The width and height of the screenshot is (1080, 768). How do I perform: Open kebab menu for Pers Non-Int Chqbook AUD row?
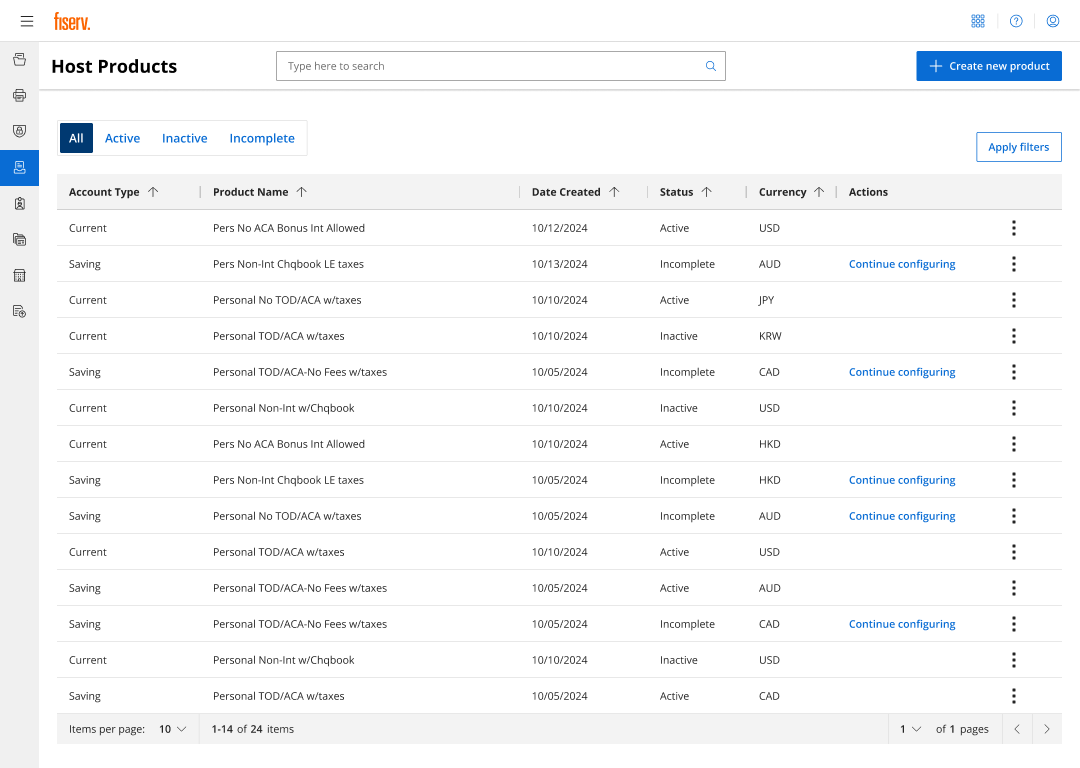[x=1013, y=264]
